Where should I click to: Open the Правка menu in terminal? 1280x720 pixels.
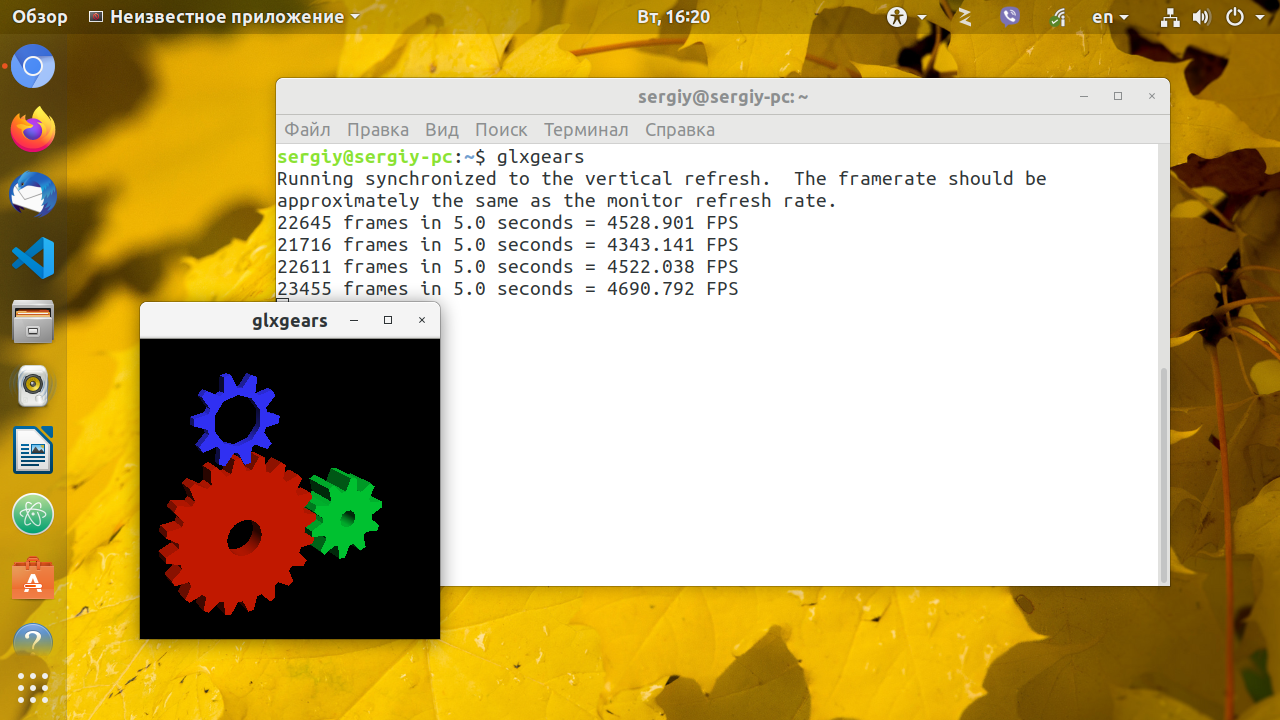click(378, 130)
